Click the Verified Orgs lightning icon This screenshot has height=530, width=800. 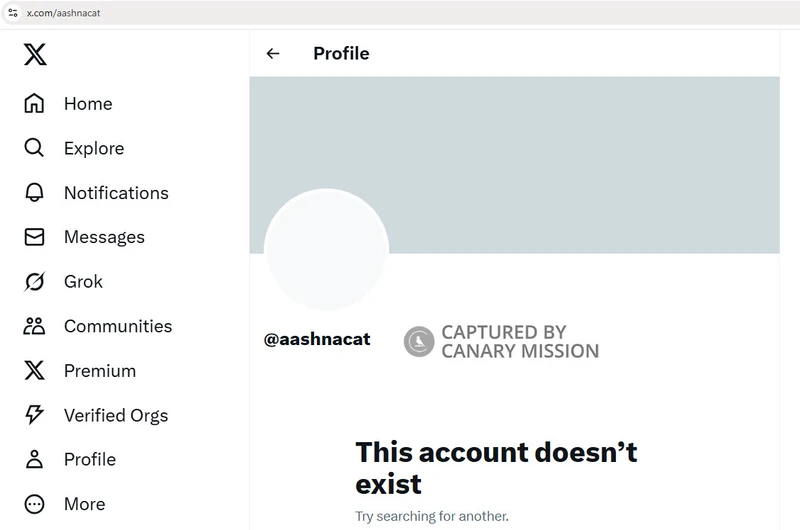(35, 415)
